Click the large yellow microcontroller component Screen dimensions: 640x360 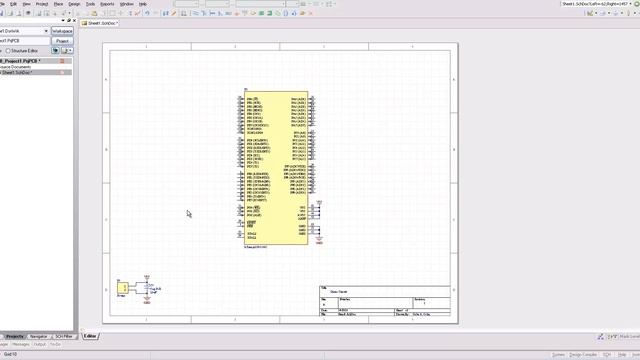(x=276, y=168)
